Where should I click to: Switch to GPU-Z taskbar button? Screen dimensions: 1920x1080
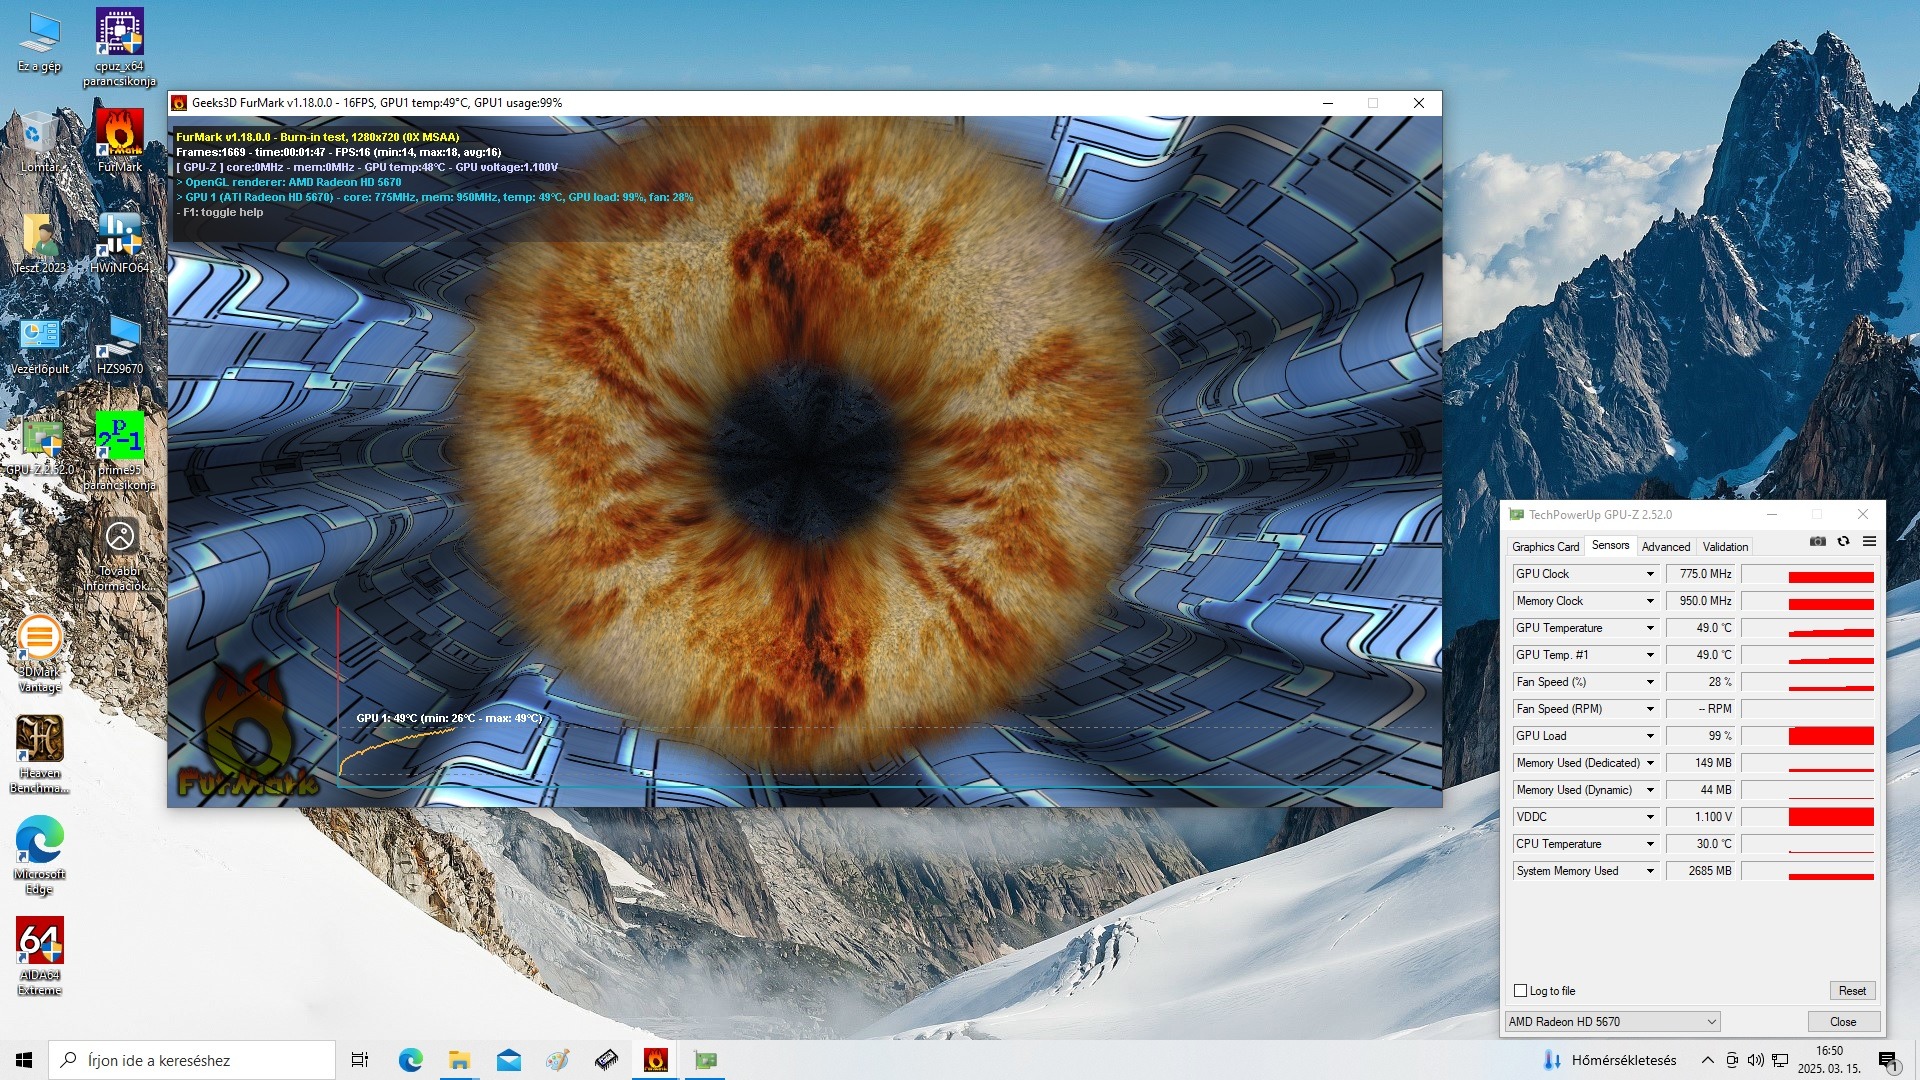pos(705,1060)
